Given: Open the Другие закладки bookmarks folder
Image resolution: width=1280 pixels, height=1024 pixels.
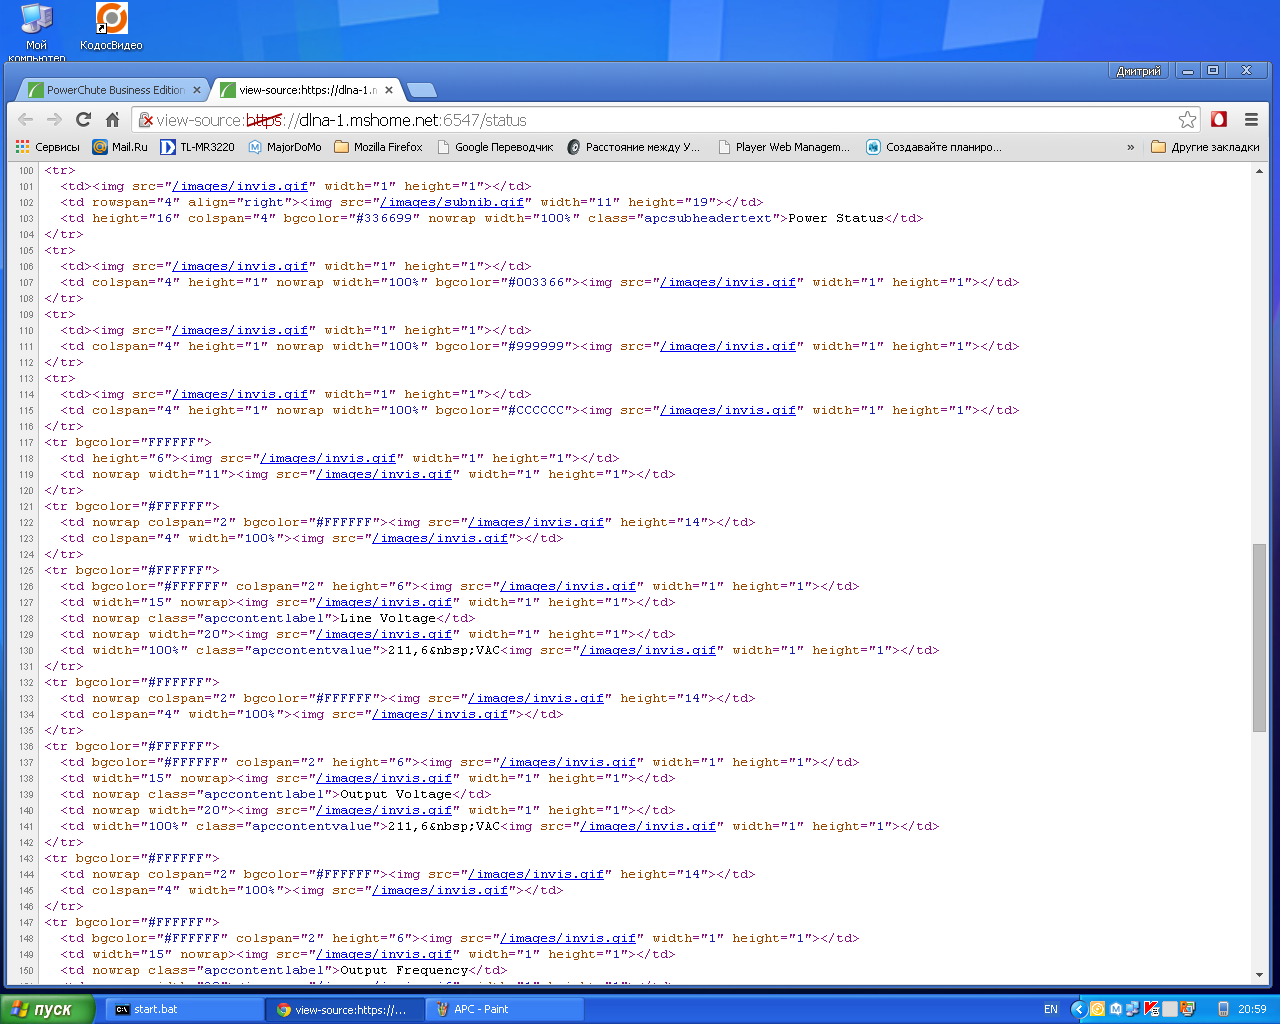Looking at the screenshot, I should click(x=1205, y=147).
